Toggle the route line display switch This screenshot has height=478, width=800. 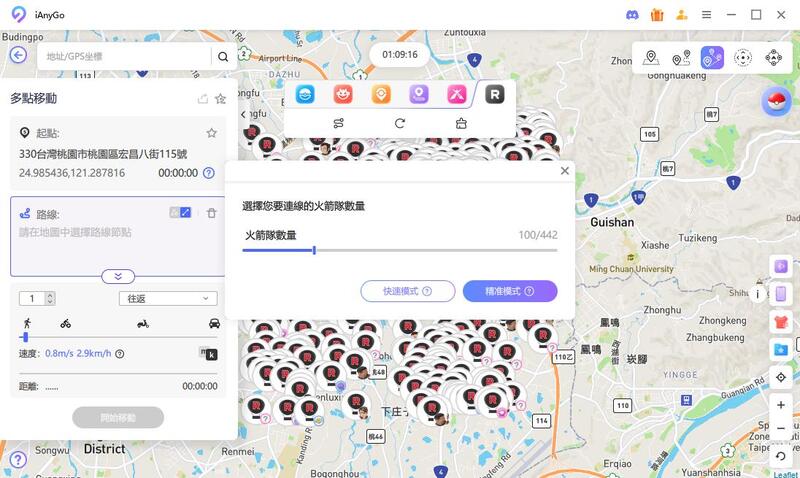180,212
